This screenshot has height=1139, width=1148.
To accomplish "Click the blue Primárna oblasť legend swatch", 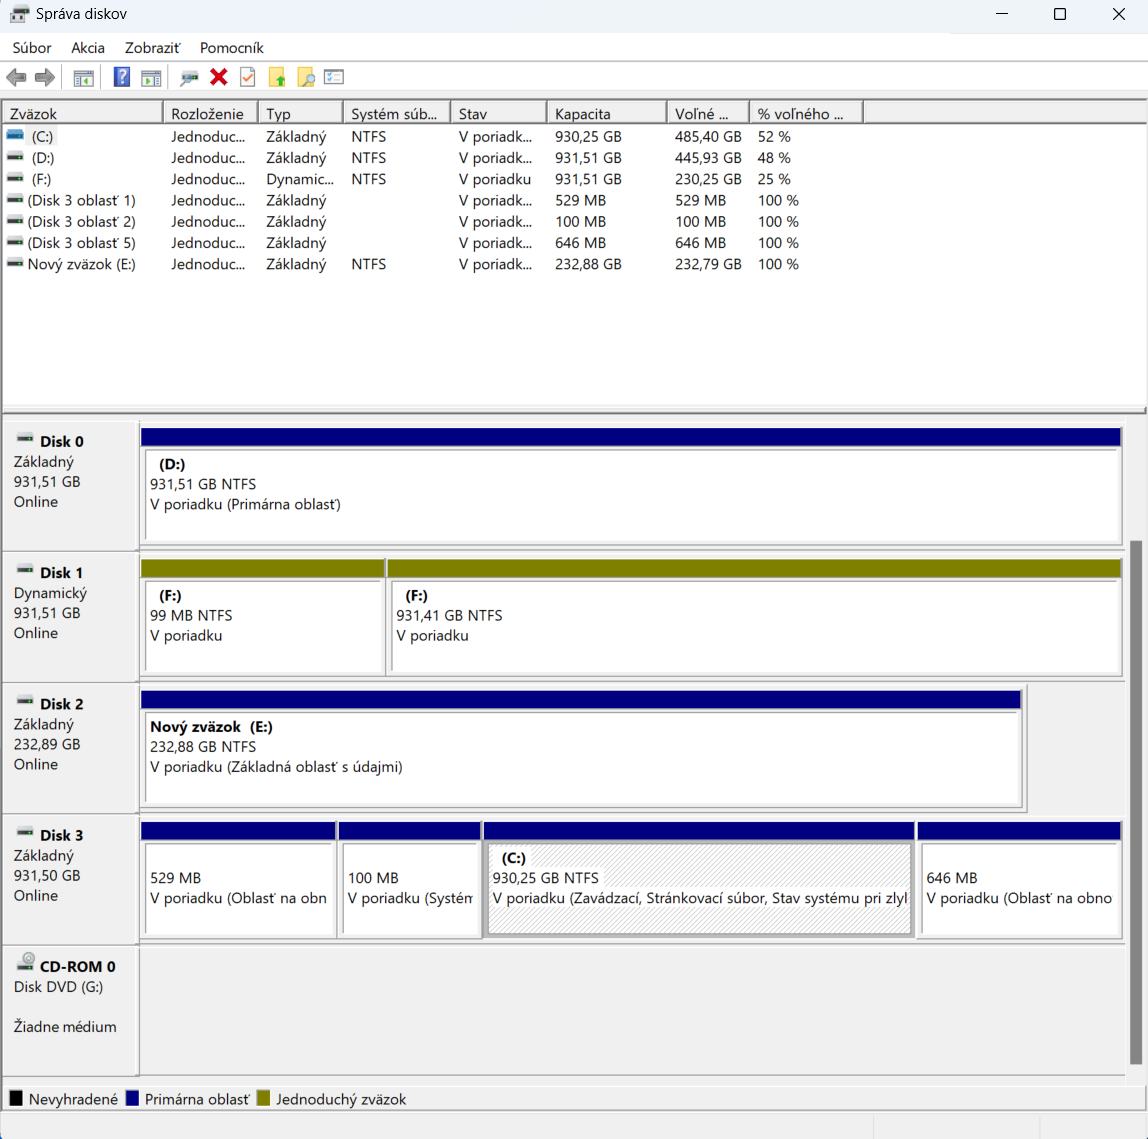I will (x=132, y=1098).
